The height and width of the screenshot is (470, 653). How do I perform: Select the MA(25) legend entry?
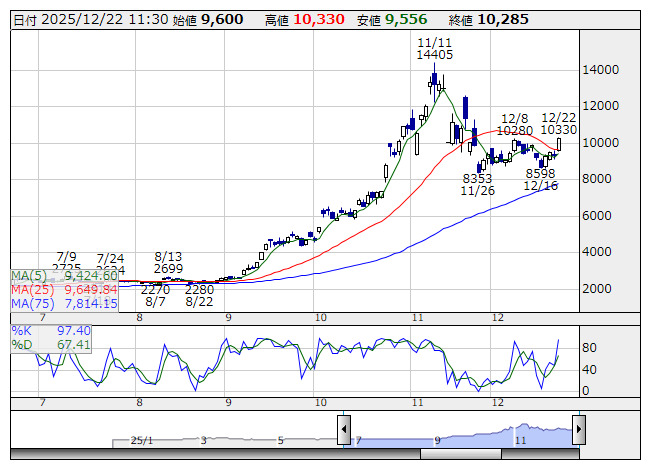[64, 289]
